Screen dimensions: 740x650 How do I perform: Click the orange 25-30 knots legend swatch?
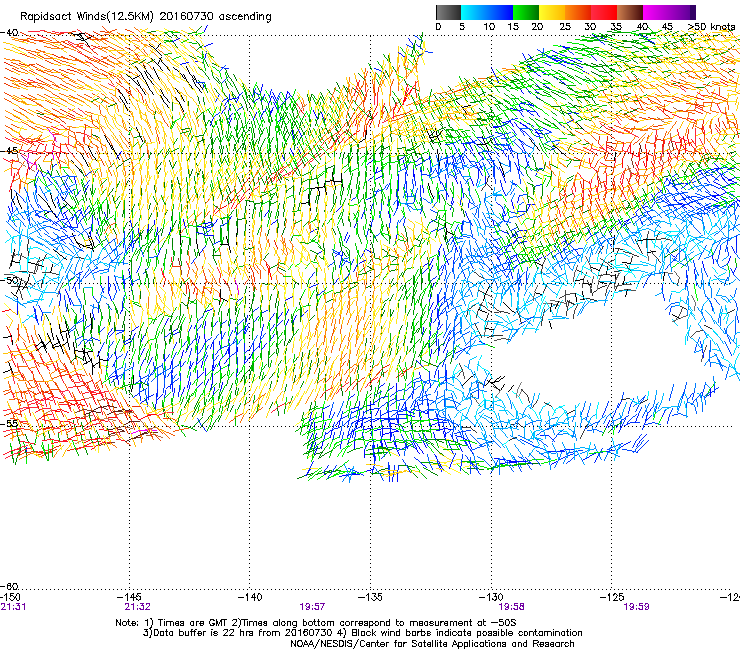578,12
